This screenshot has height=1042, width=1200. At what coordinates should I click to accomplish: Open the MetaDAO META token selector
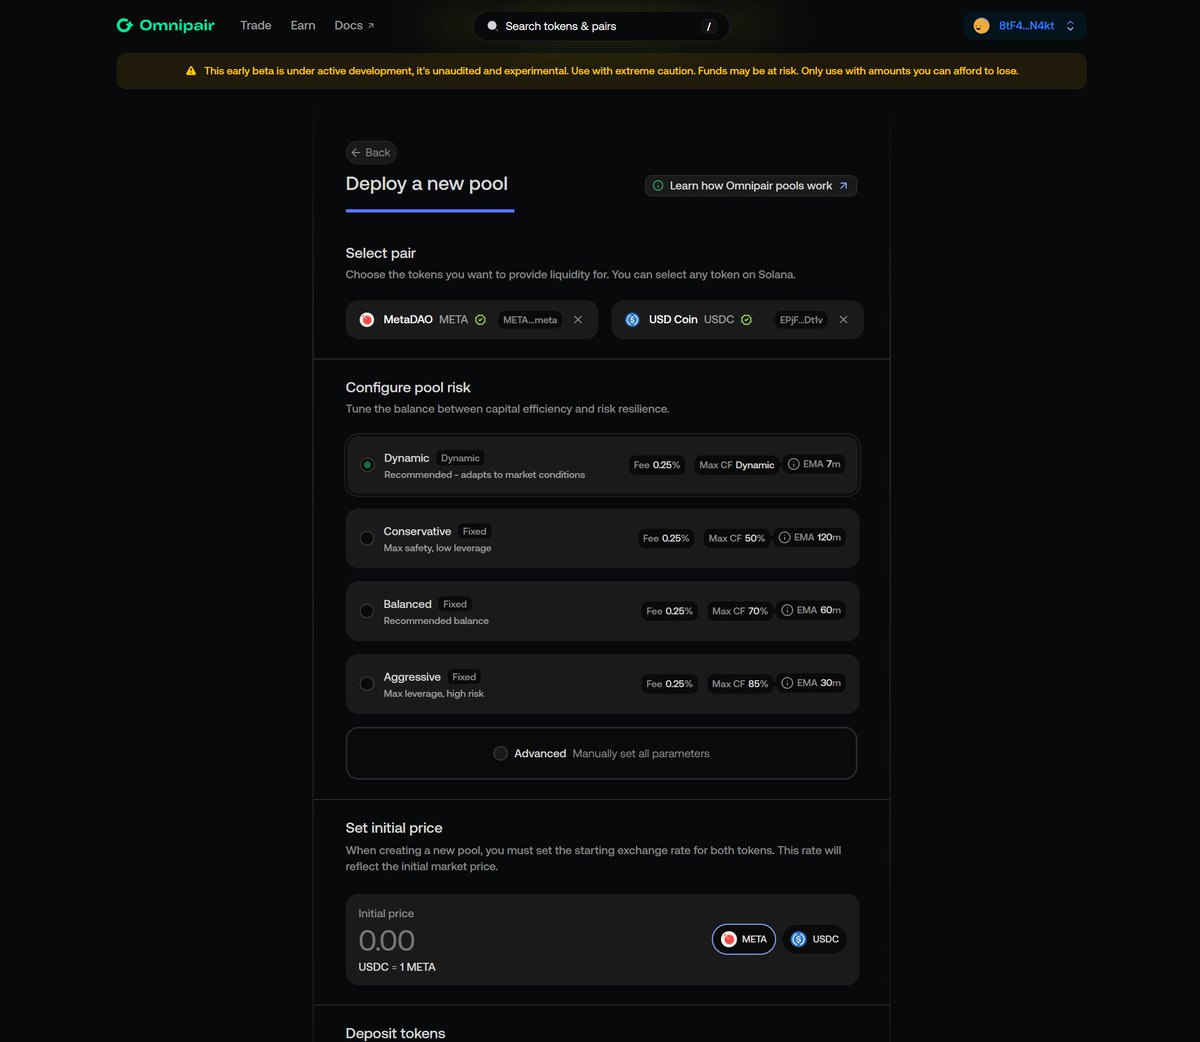tap(472, 320)
